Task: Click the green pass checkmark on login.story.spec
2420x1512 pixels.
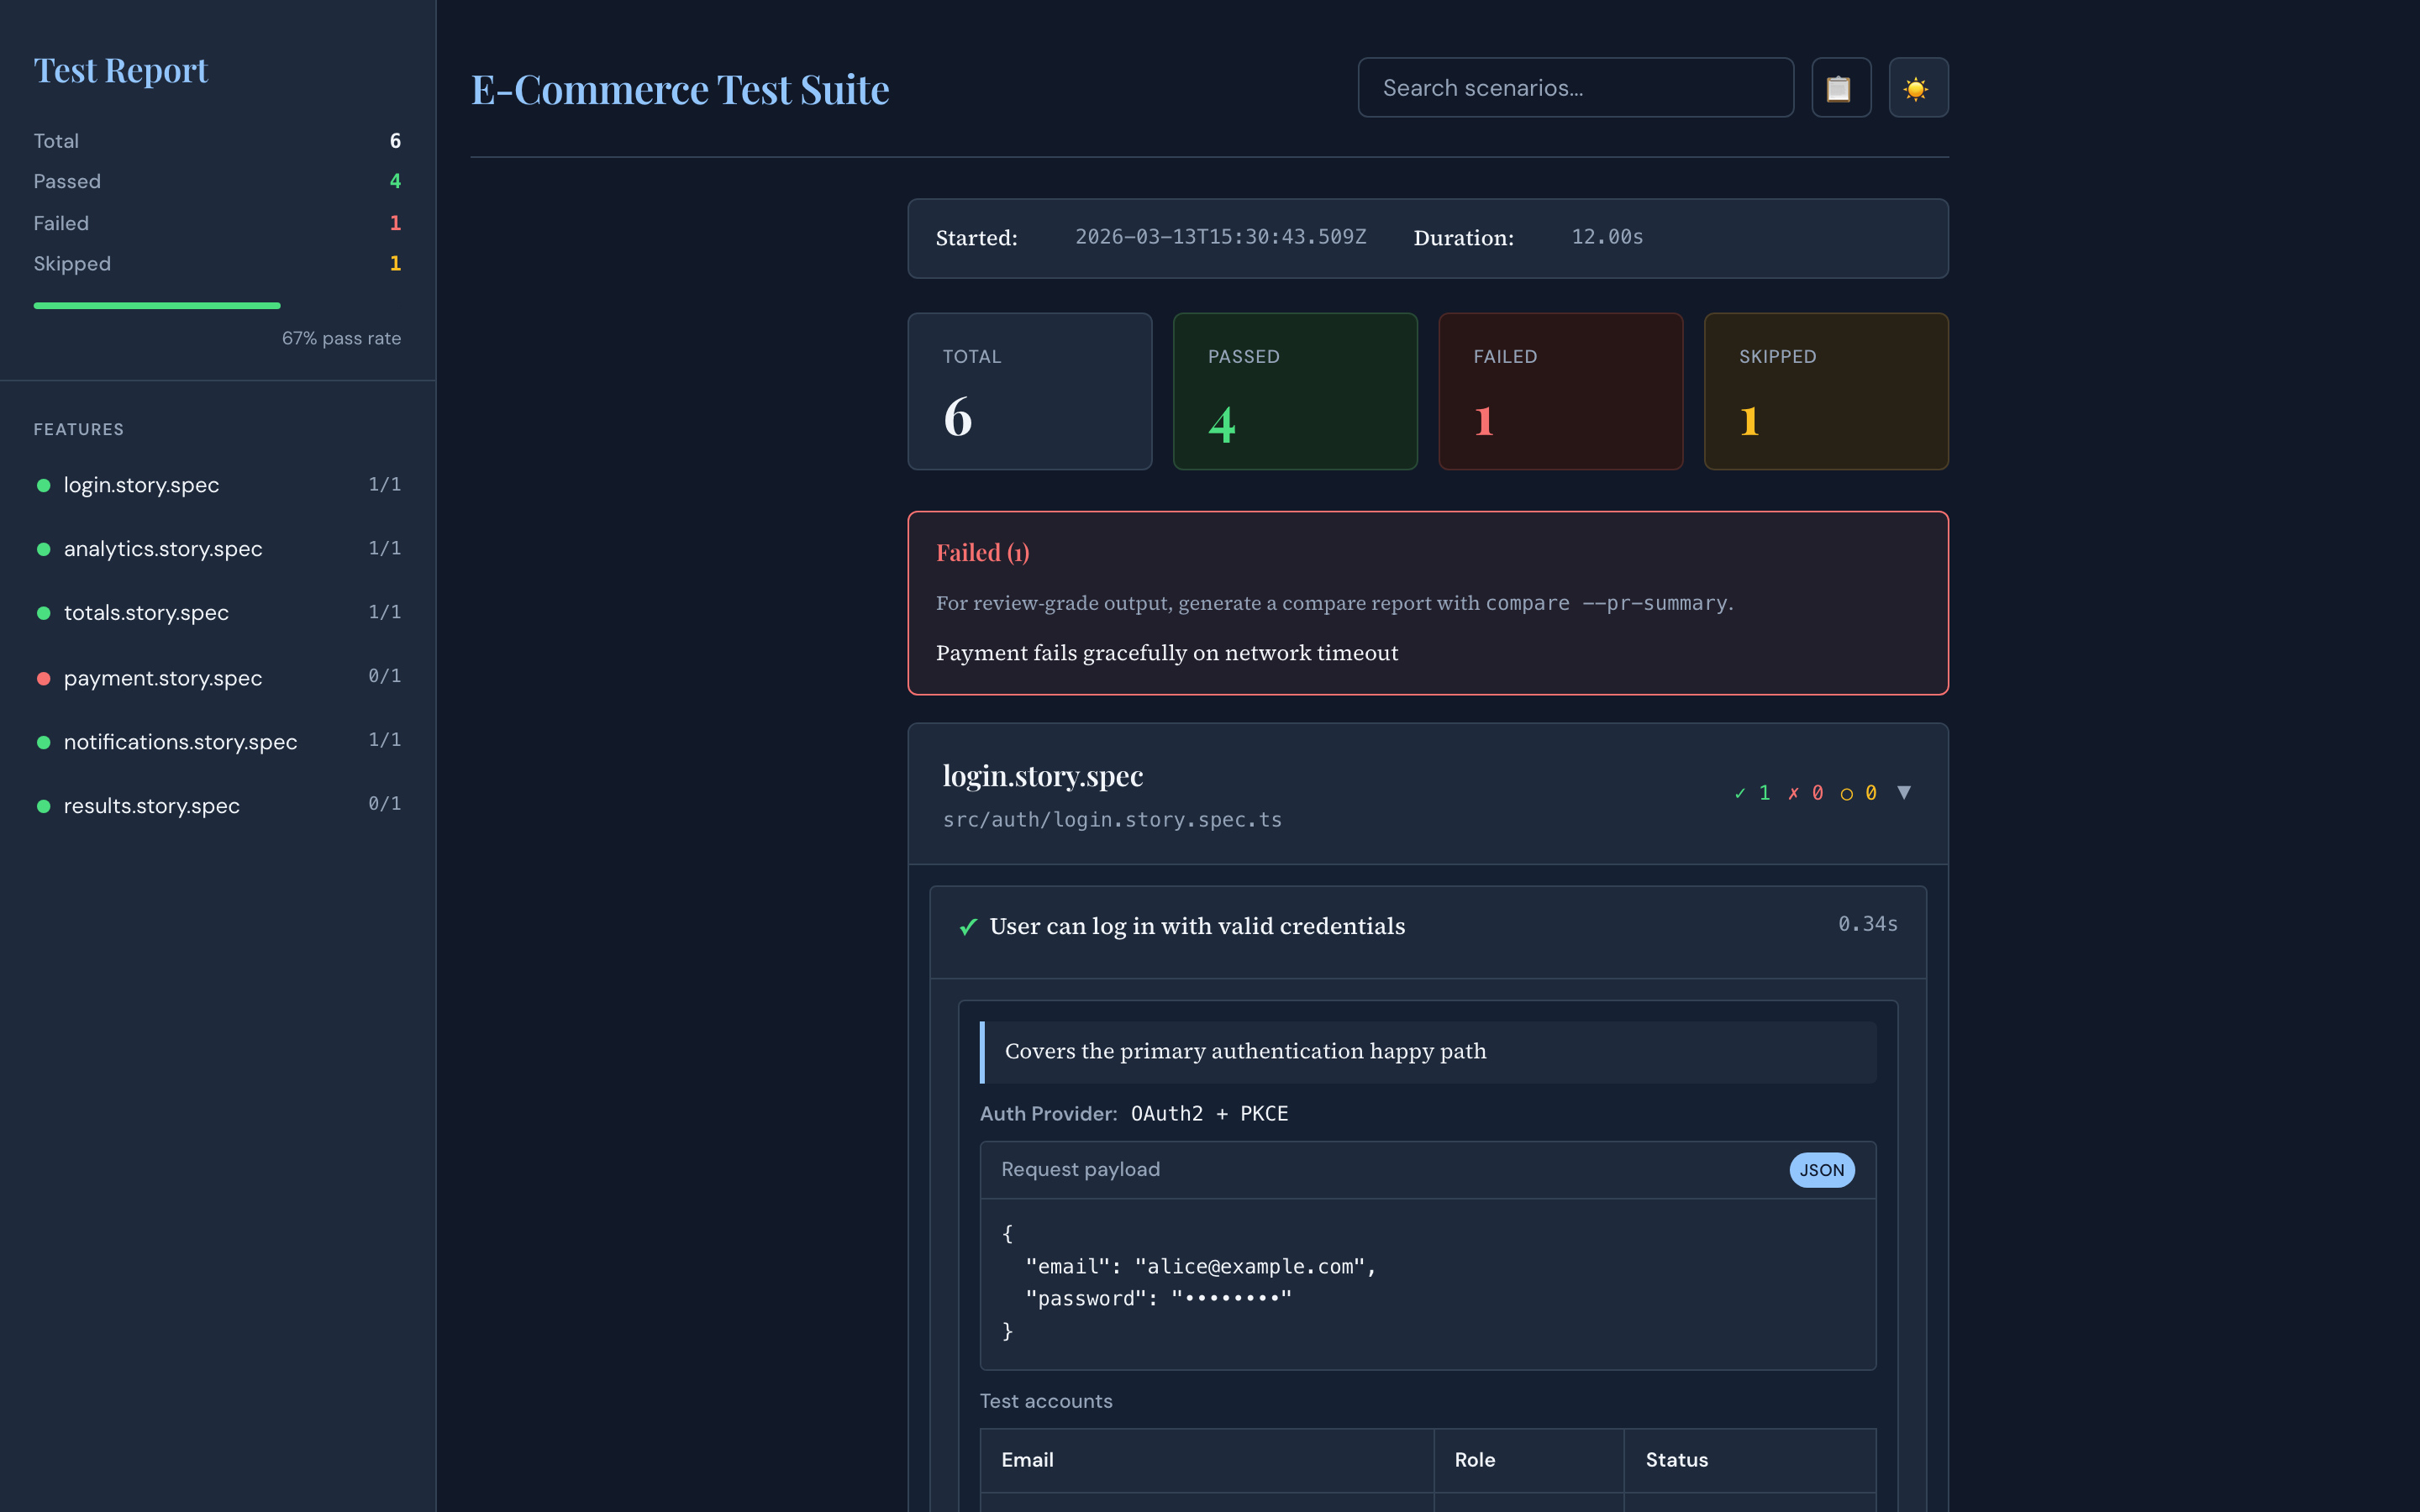Action: (1740, 792)
